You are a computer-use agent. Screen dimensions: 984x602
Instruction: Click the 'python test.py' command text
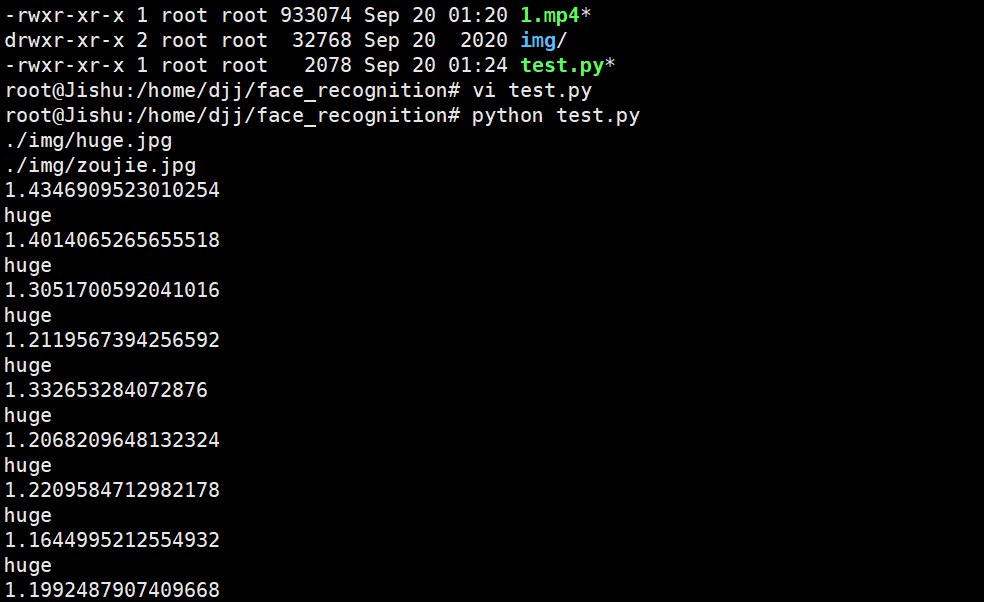click(555, 115)
